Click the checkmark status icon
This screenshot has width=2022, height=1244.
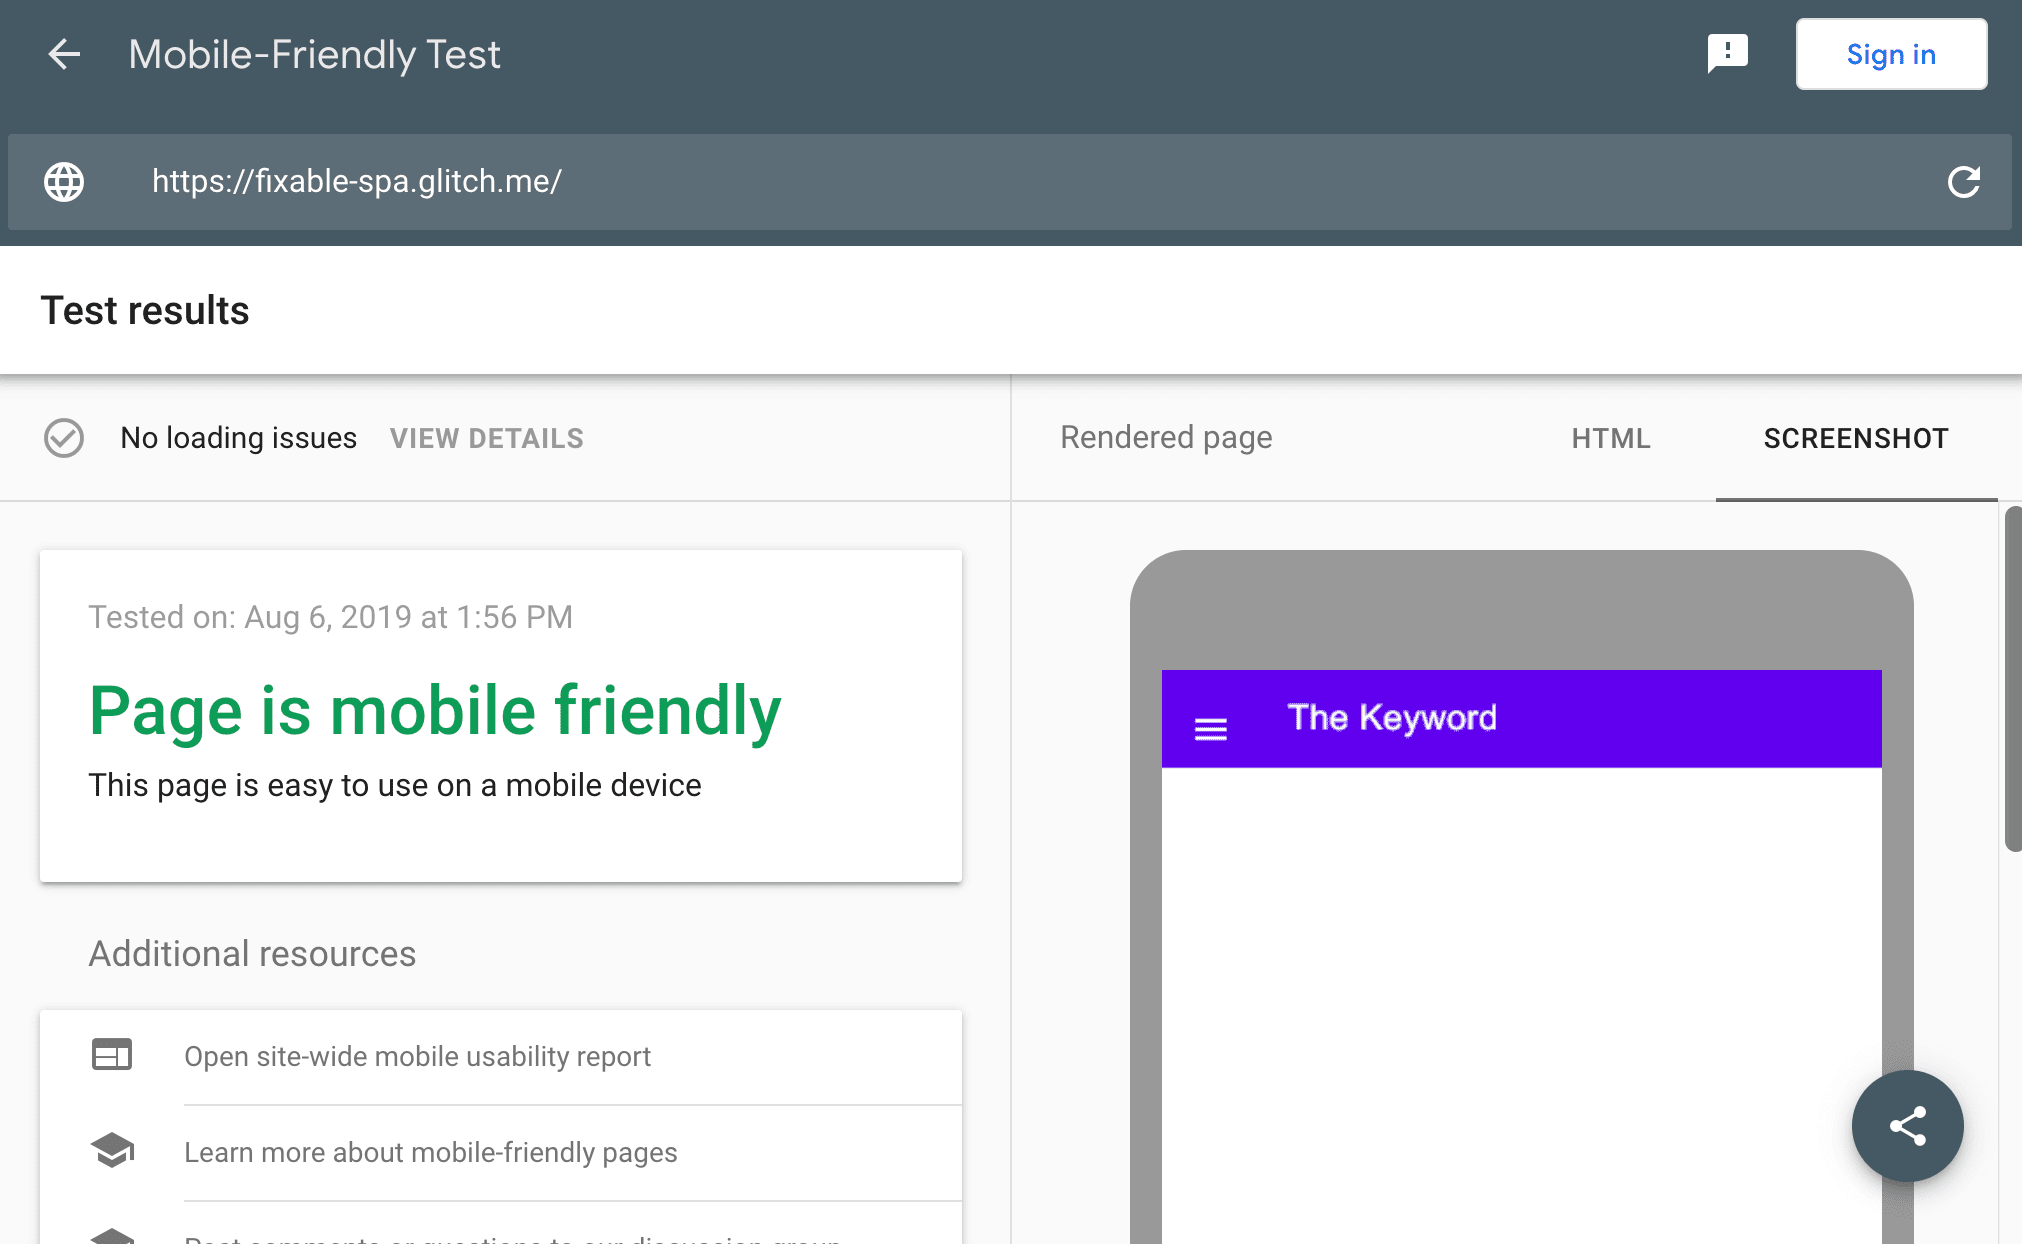click(62, 438)
